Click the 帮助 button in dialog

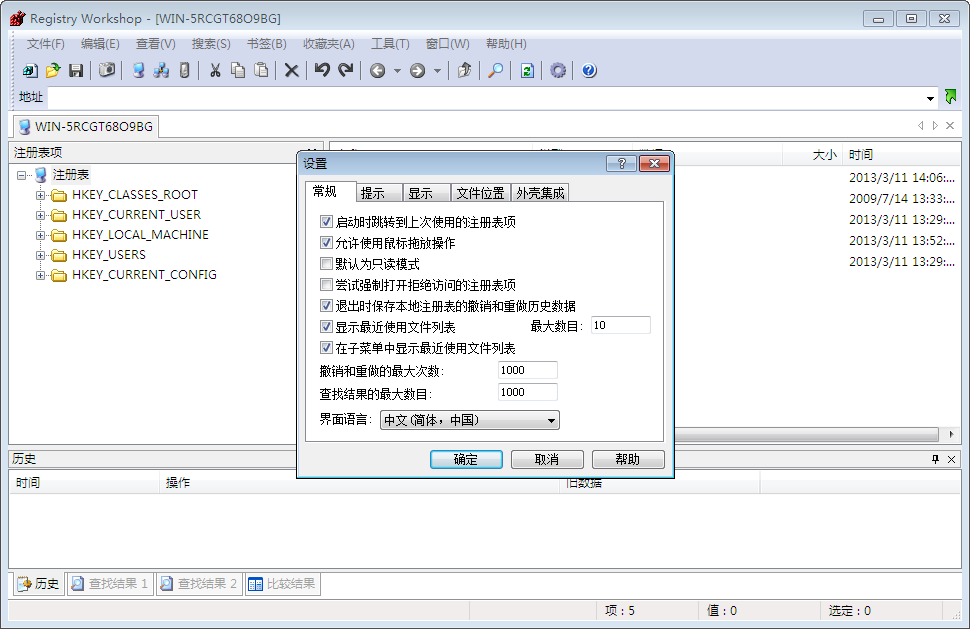628,460
